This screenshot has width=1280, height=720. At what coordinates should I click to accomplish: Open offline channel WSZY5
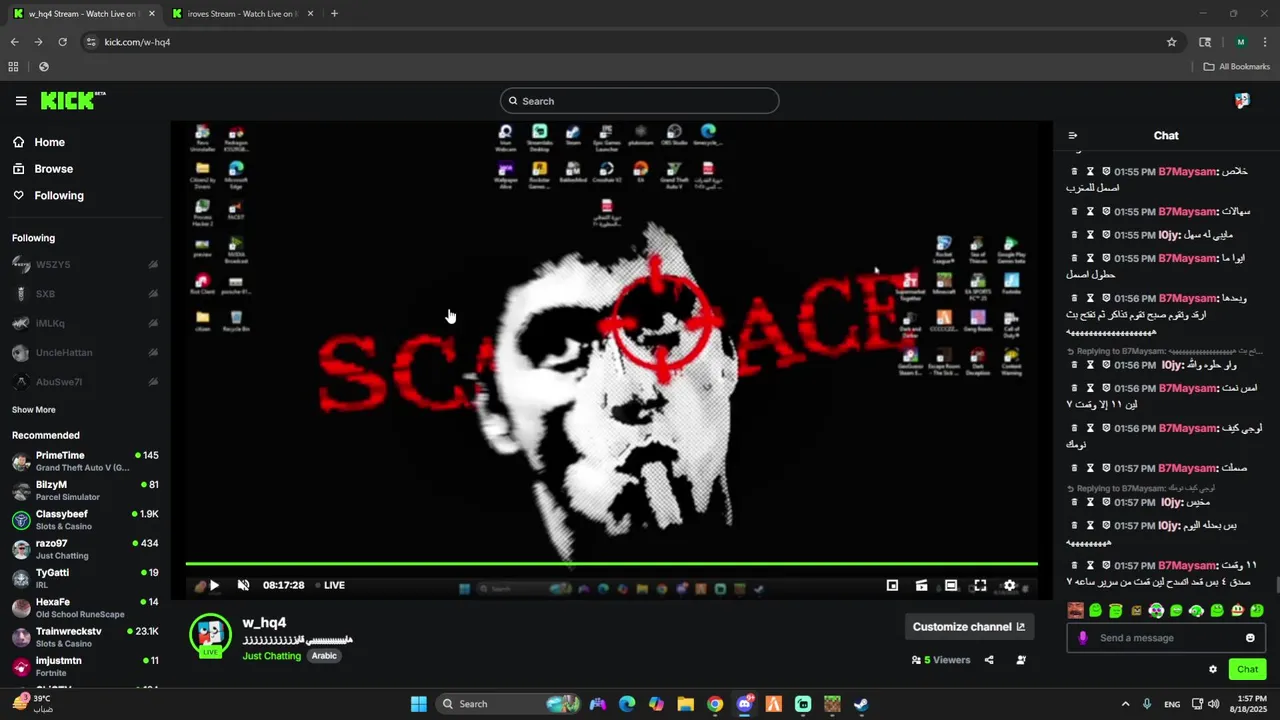[85, 265]
